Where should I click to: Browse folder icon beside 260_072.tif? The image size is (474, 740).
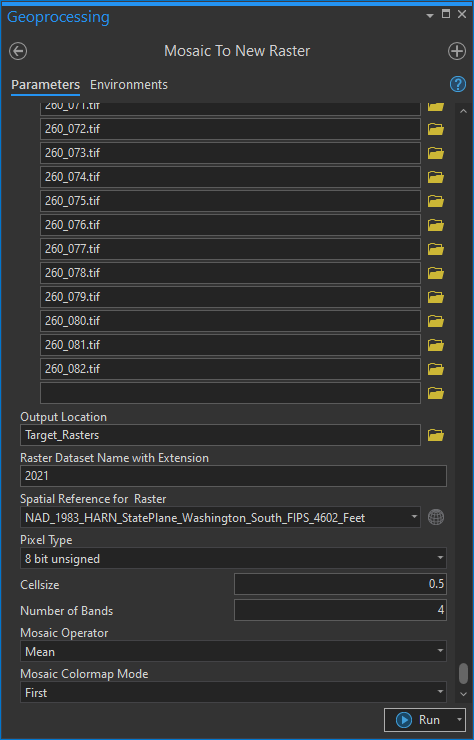(x=436, y=129)
